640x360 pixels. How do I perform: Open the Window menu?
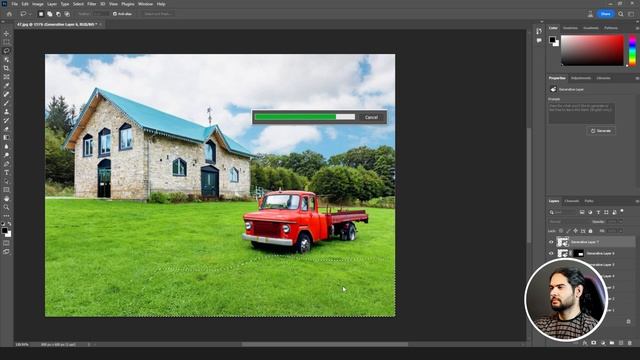pos(145,4)
